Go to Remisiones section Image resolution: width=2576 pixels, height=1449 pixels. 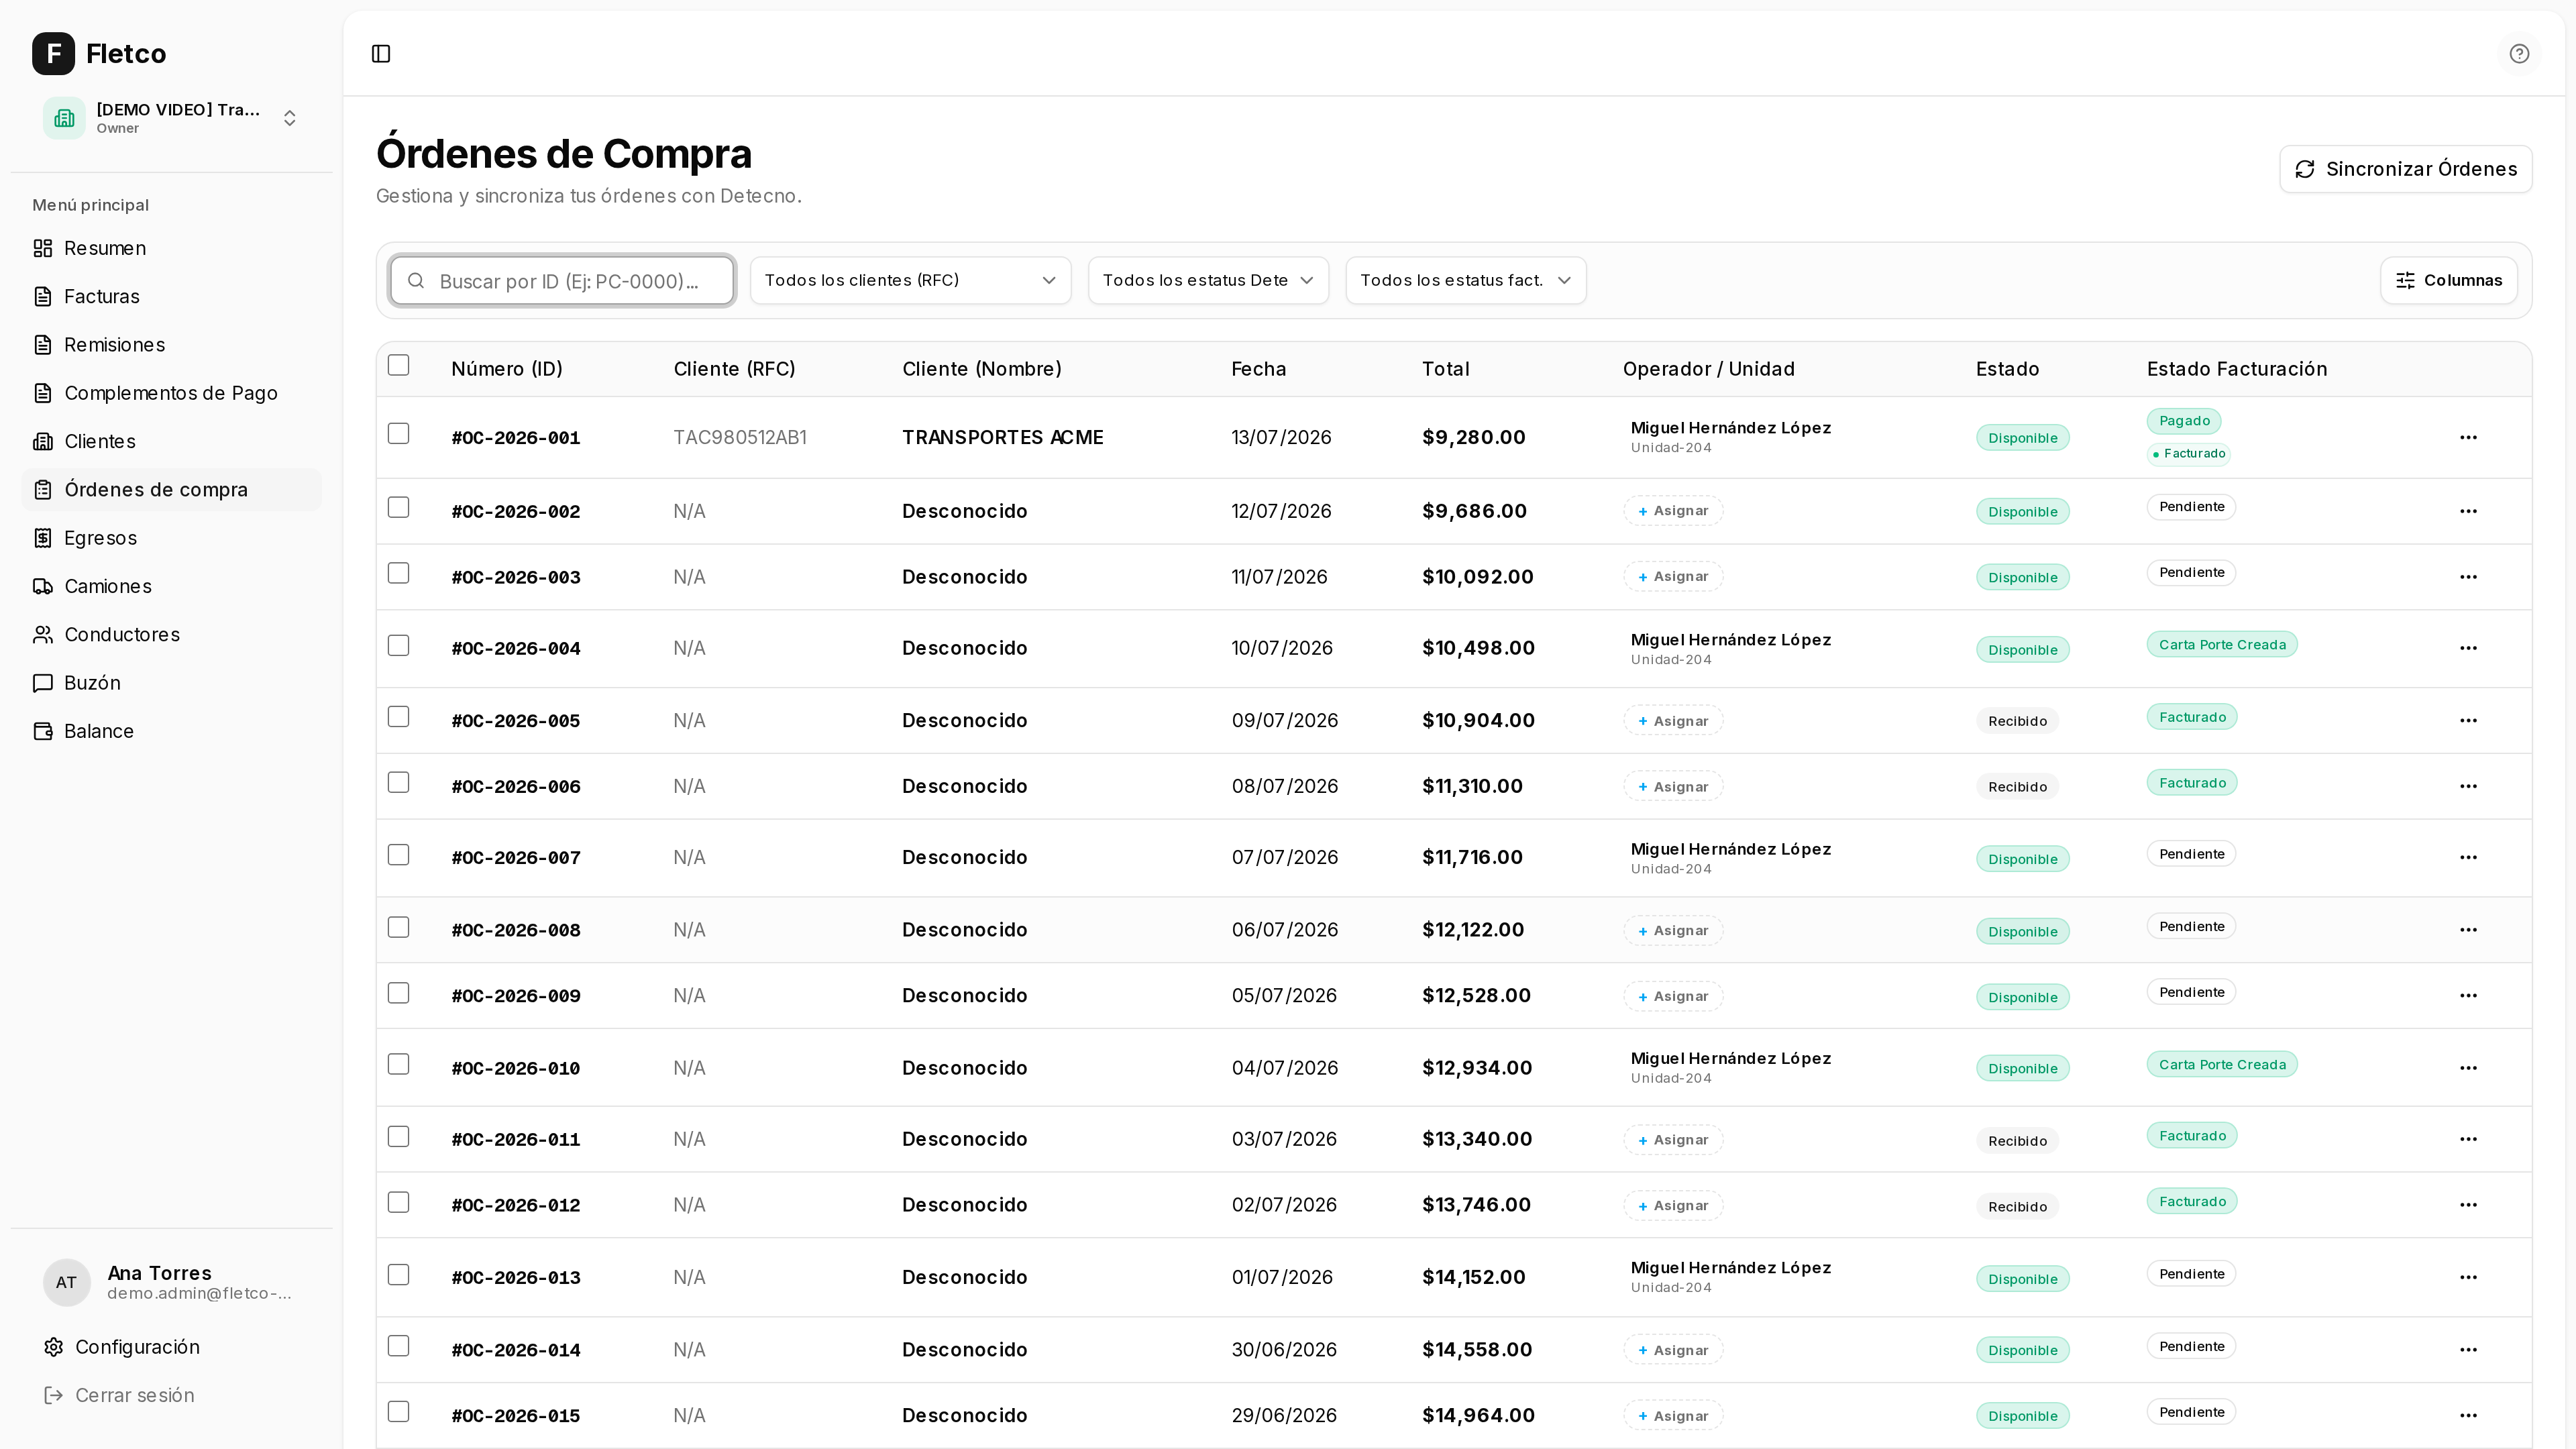[x=172, y=345]
